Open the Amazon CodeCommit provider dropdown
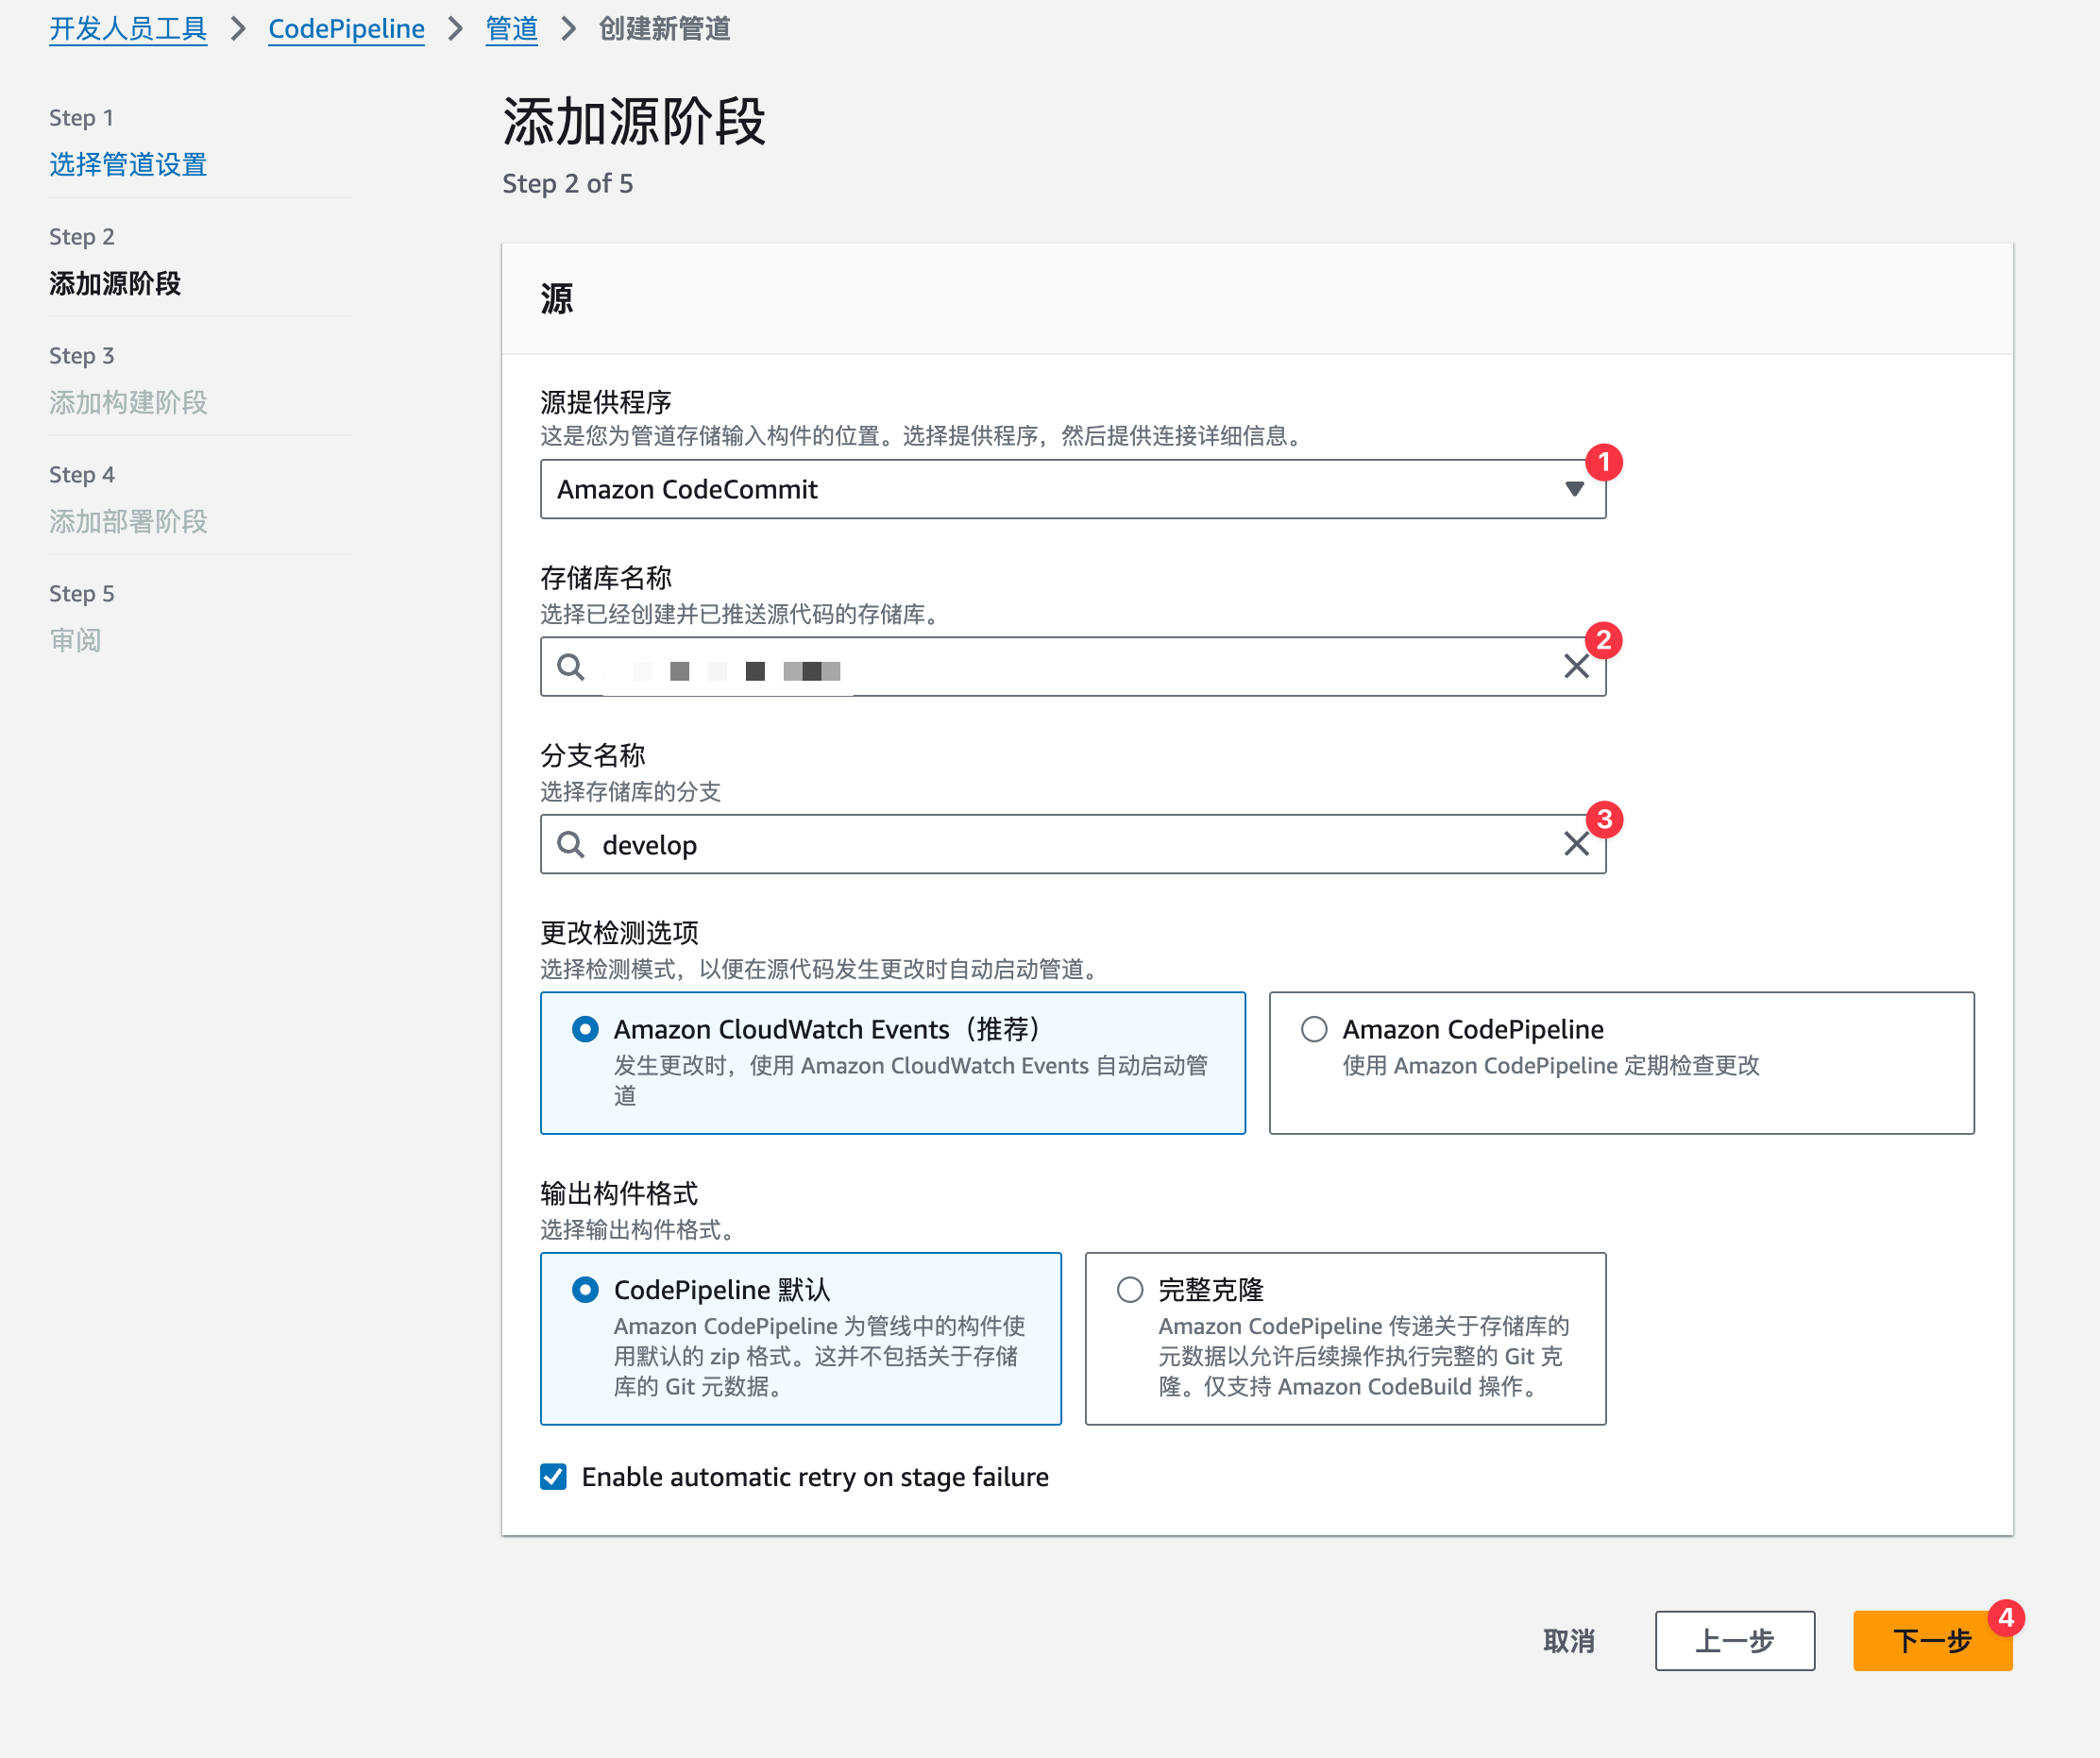2100x1758 pixels. coord(1072,489)
